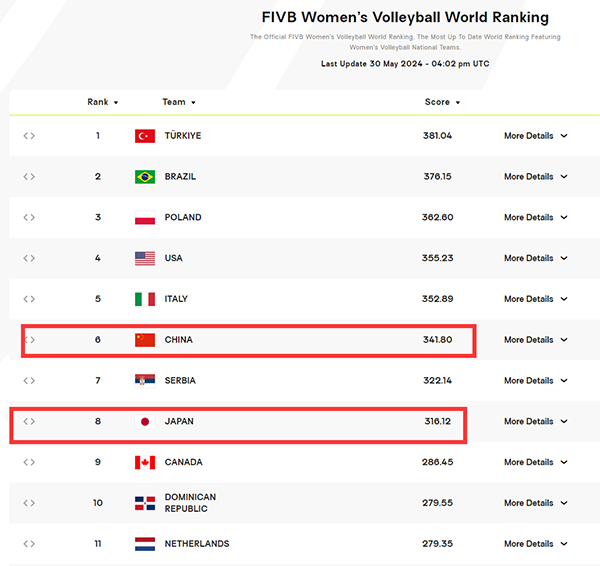This screenshot has height=566, width=600.
Task: Select the Japan score 316.12
Action: click(437, 421)
